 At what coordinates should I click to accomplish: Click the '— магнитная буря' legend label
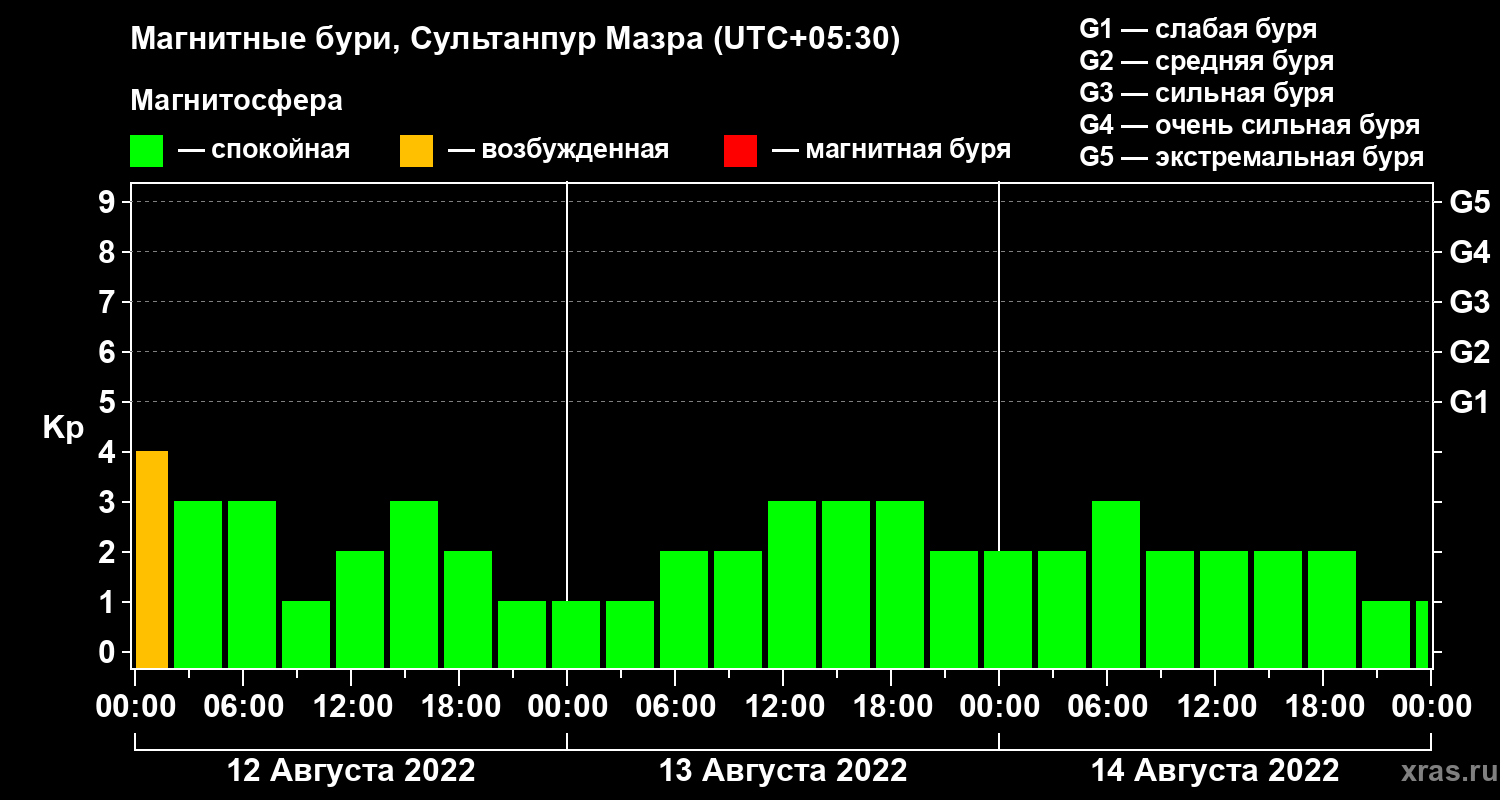[x=891, y=150]
